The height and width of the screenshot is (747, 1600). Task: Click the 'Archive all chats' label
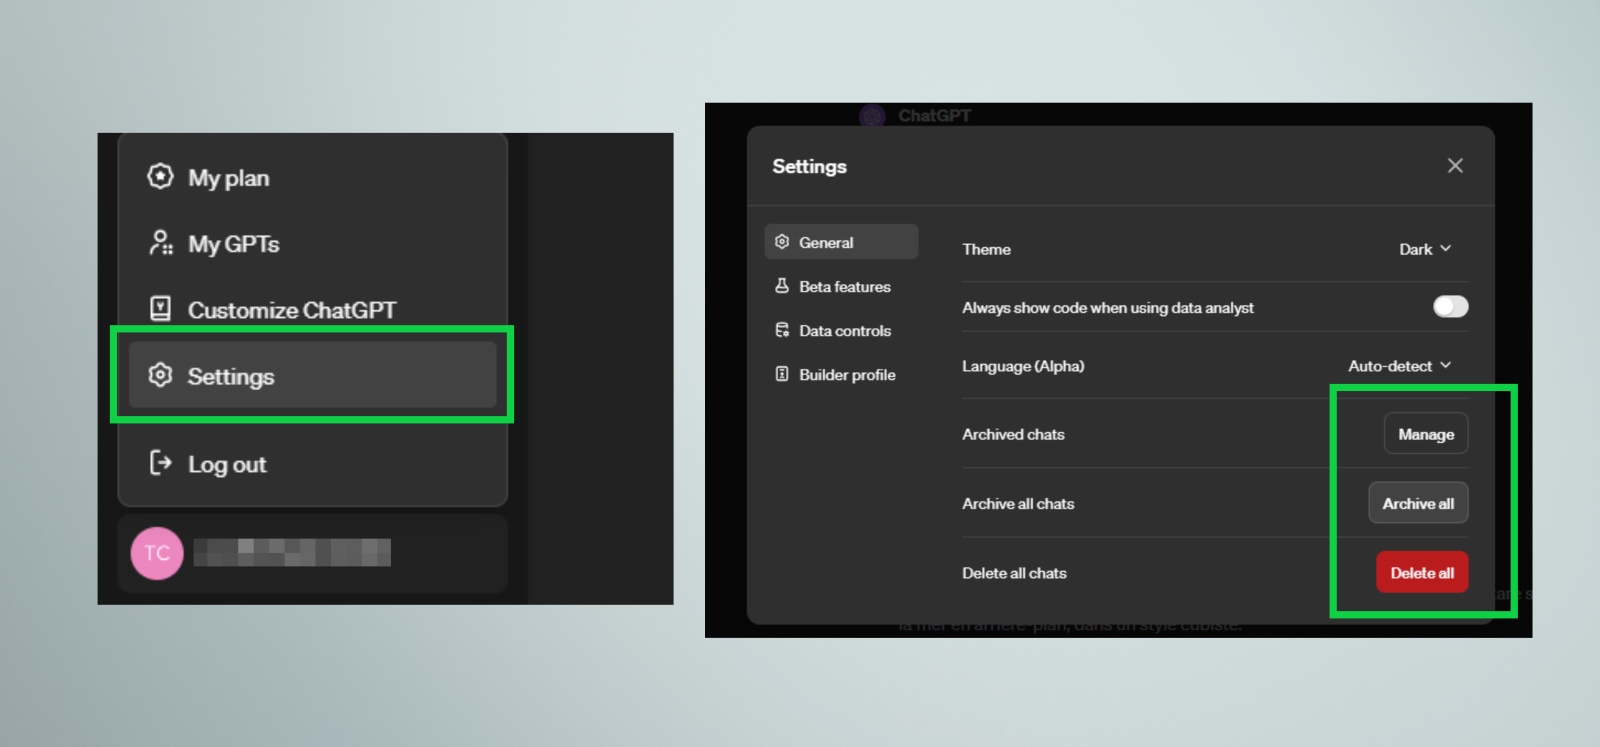(x=1018, y=504)
